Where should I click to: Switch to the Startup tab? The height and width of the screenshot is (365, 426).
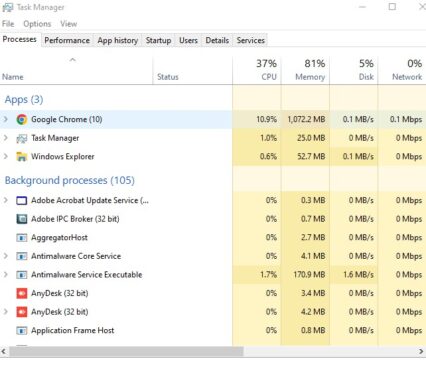click(x=158, y=40)
